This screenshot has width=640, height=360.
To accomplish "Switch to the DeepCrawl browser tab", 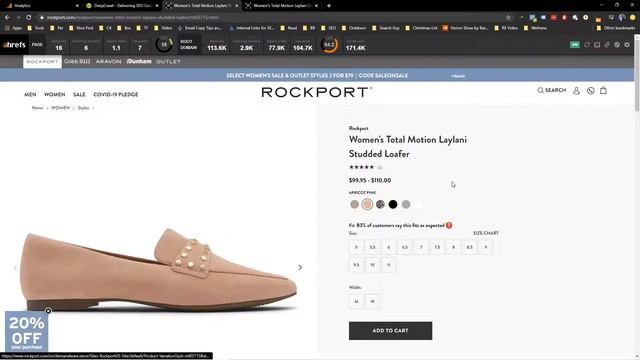I will click(121, 6).
